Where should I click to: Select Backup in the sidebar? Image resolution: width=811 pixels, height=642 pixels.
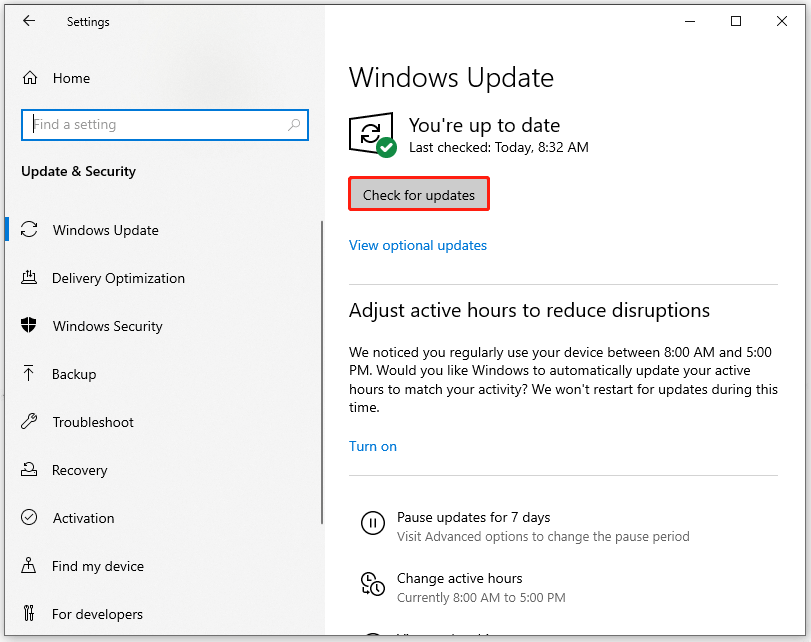click(x=74, y=374)
